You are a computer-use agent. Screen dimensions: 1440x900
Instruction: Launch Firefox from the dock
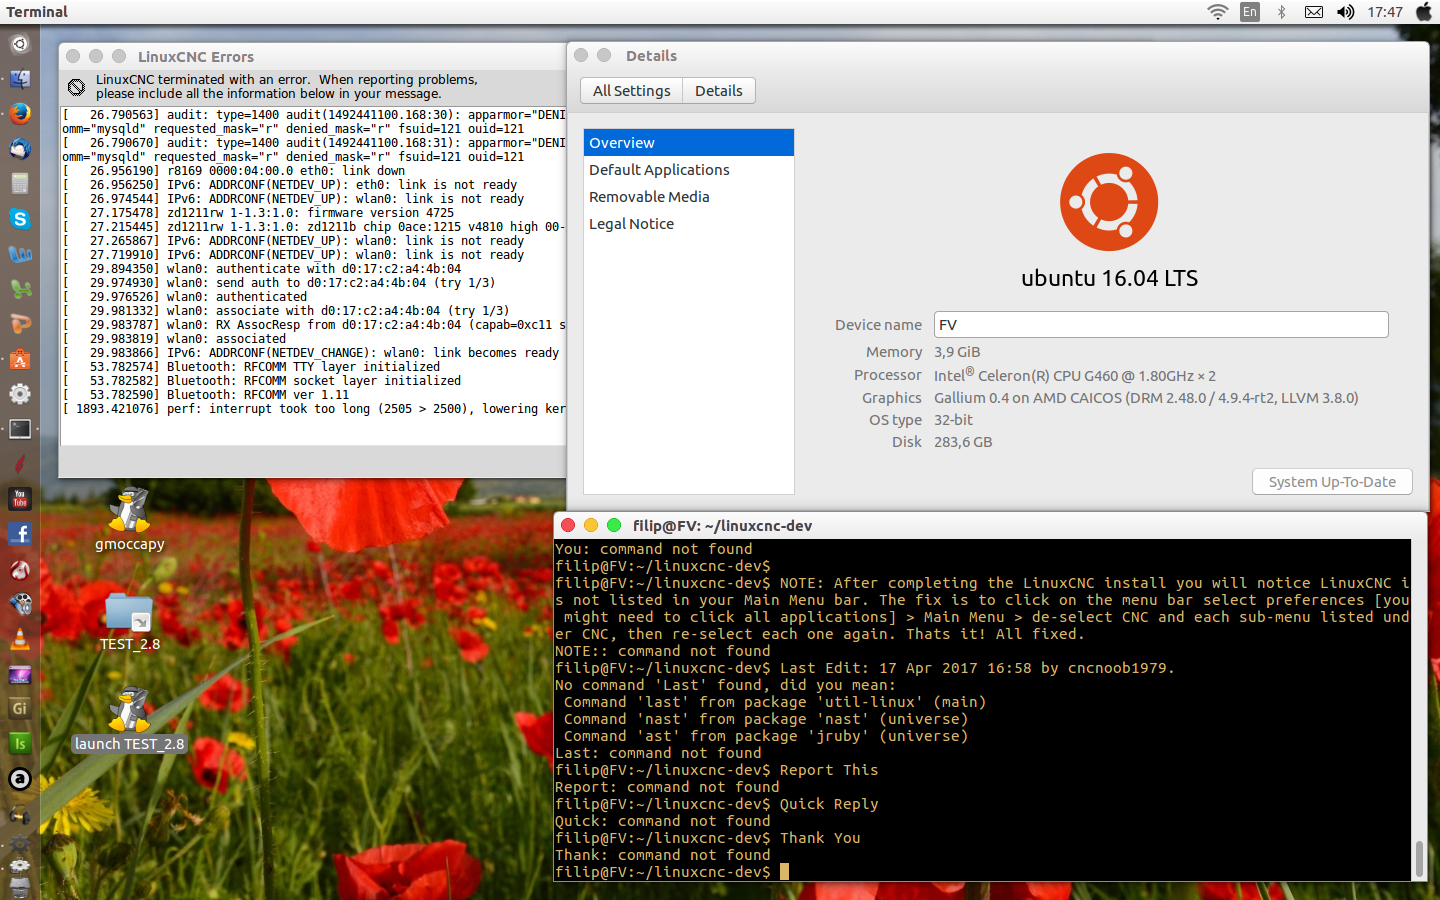(20, 114)
